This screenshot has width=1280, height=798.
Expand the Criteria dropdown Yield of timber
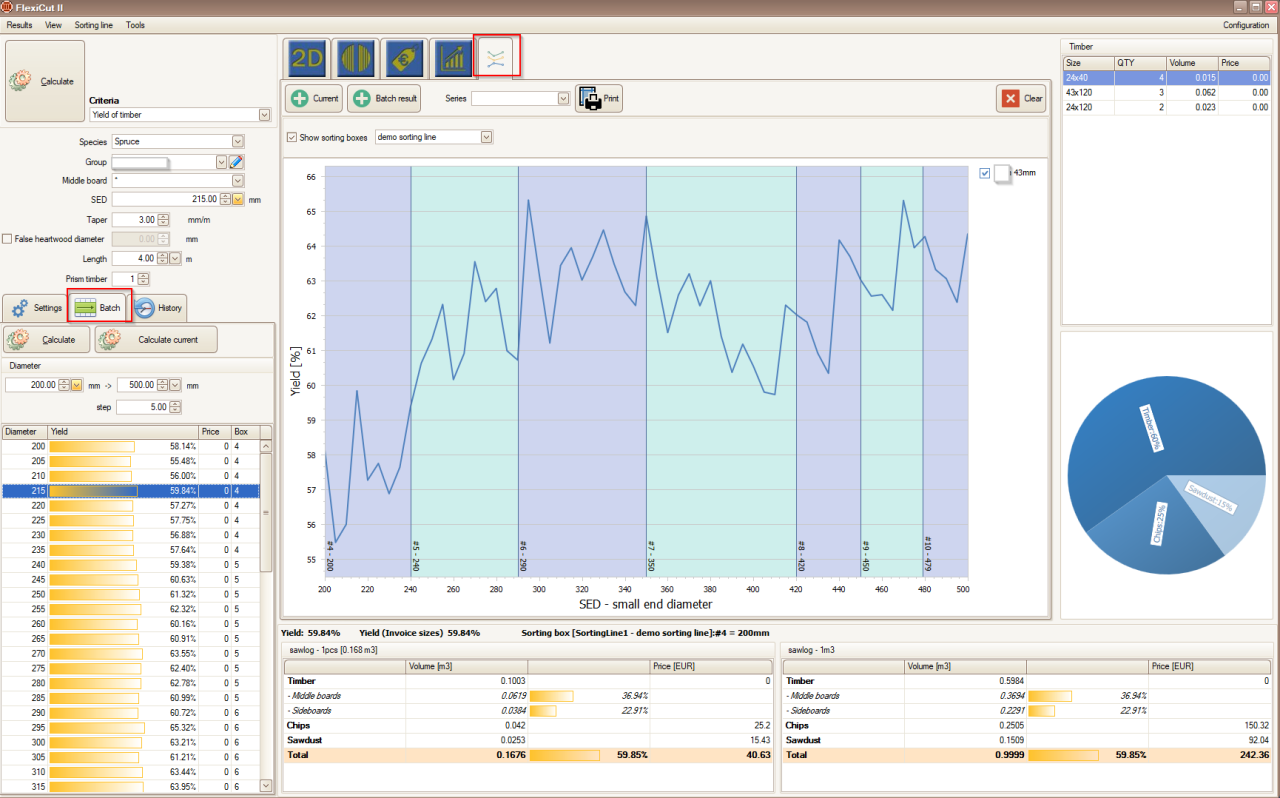click(265, 115)
